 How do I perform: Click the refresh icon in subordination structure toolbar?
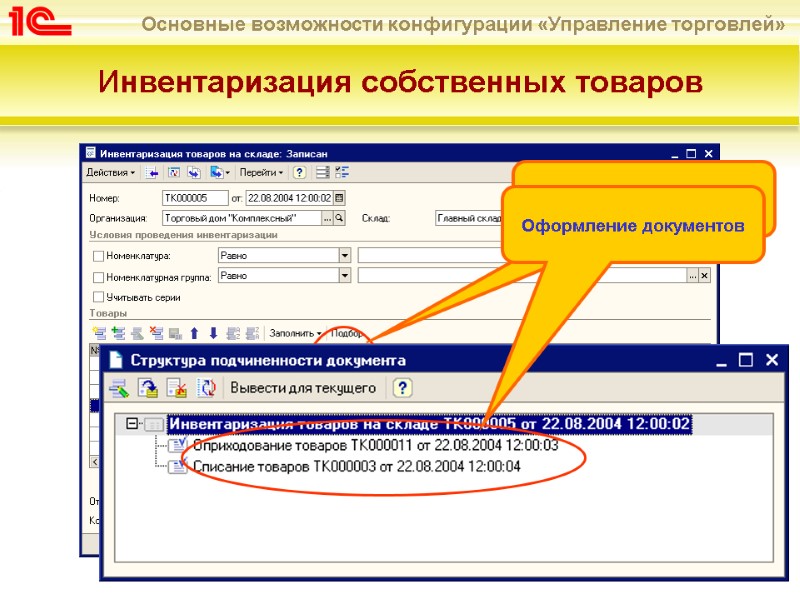coord(208,386)
